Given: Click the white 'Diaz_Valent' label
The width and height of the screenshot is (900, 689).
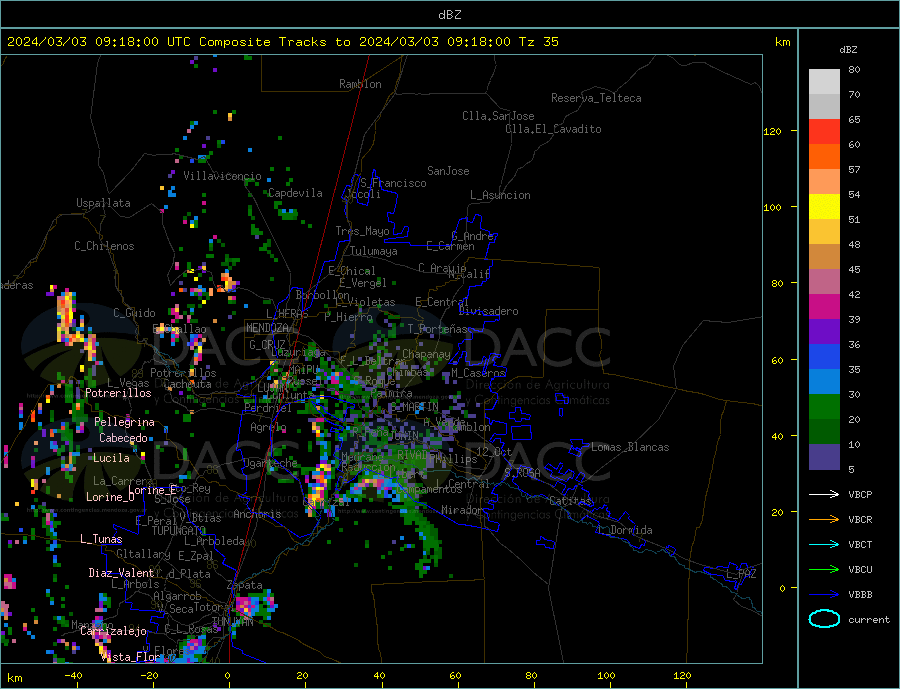Looking at the screenshot, I should [x=121, y=573].
